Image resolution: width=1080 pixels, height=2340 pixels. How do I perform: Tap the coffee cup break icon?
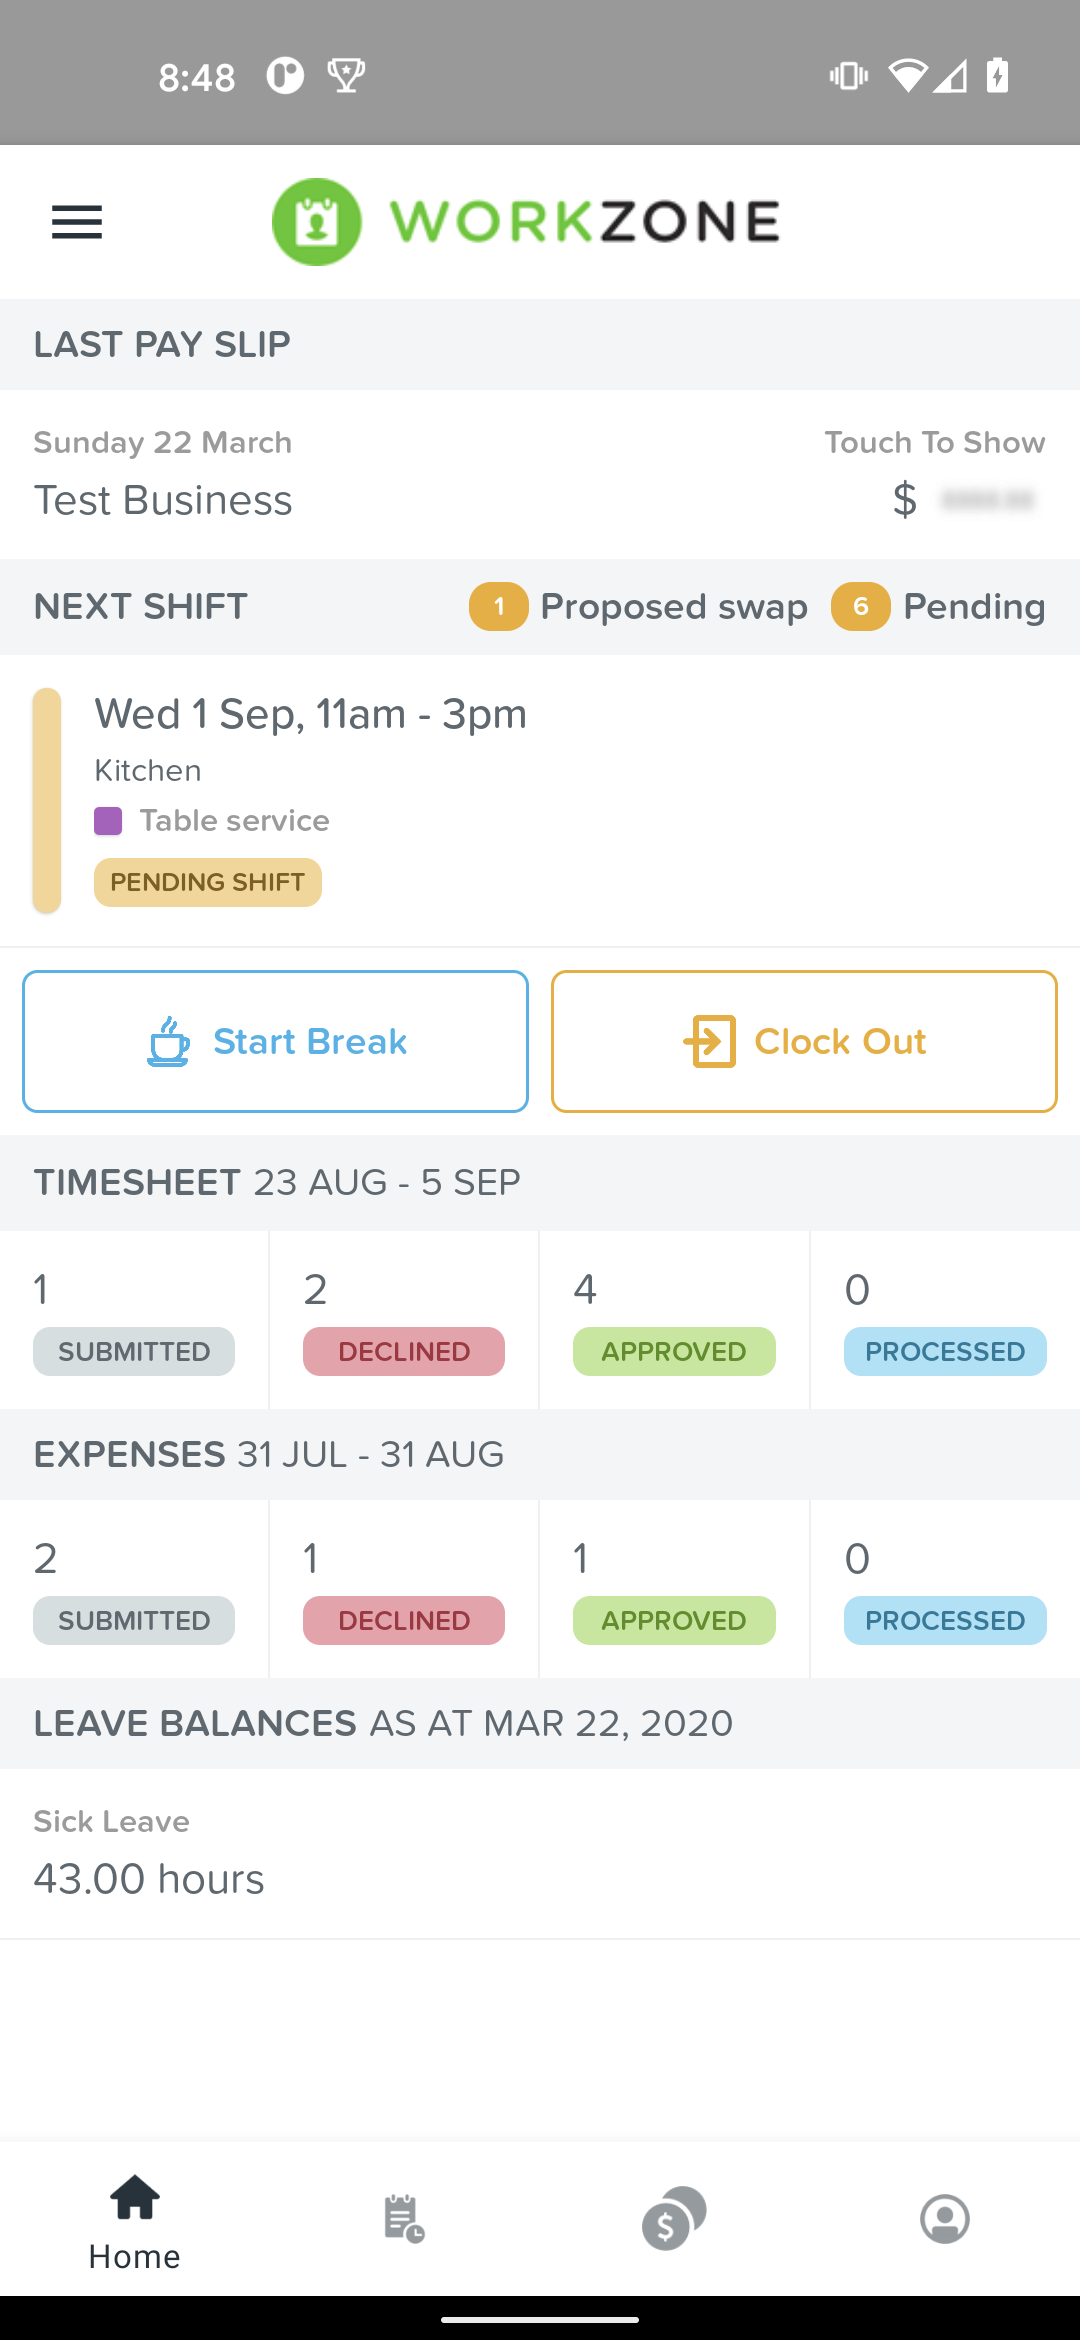click(168, 1042)
